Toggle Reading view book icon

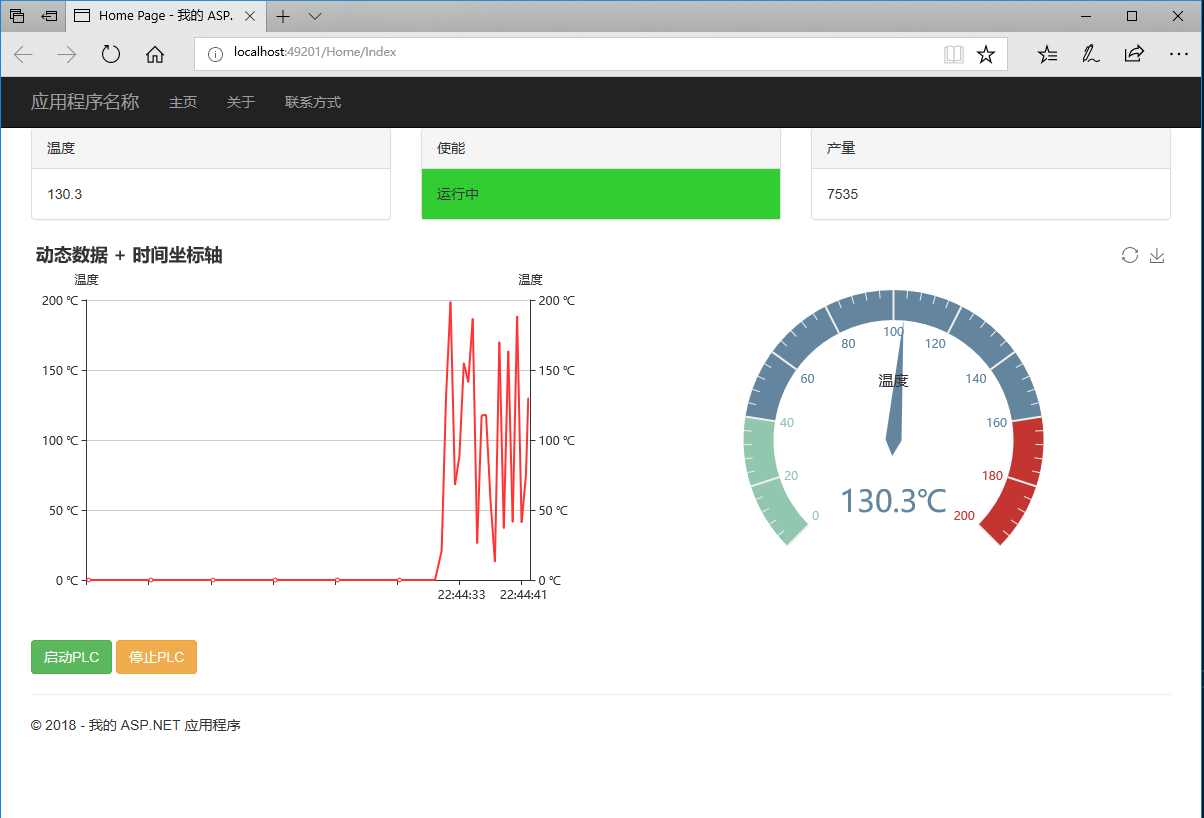pos(954,54)
